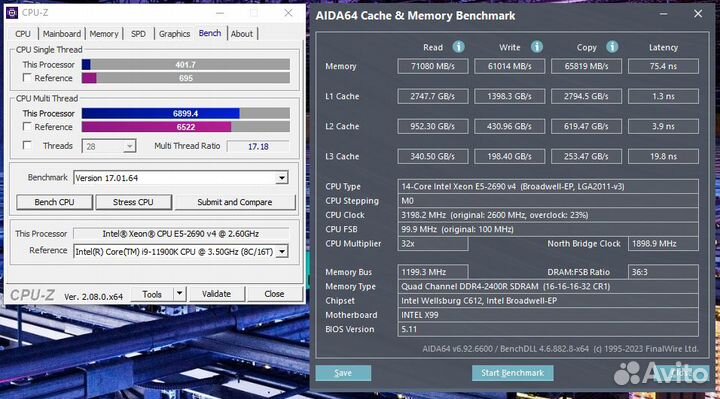Open the About tab
Screen dimensions: 720x399
(x=242, y=34)
